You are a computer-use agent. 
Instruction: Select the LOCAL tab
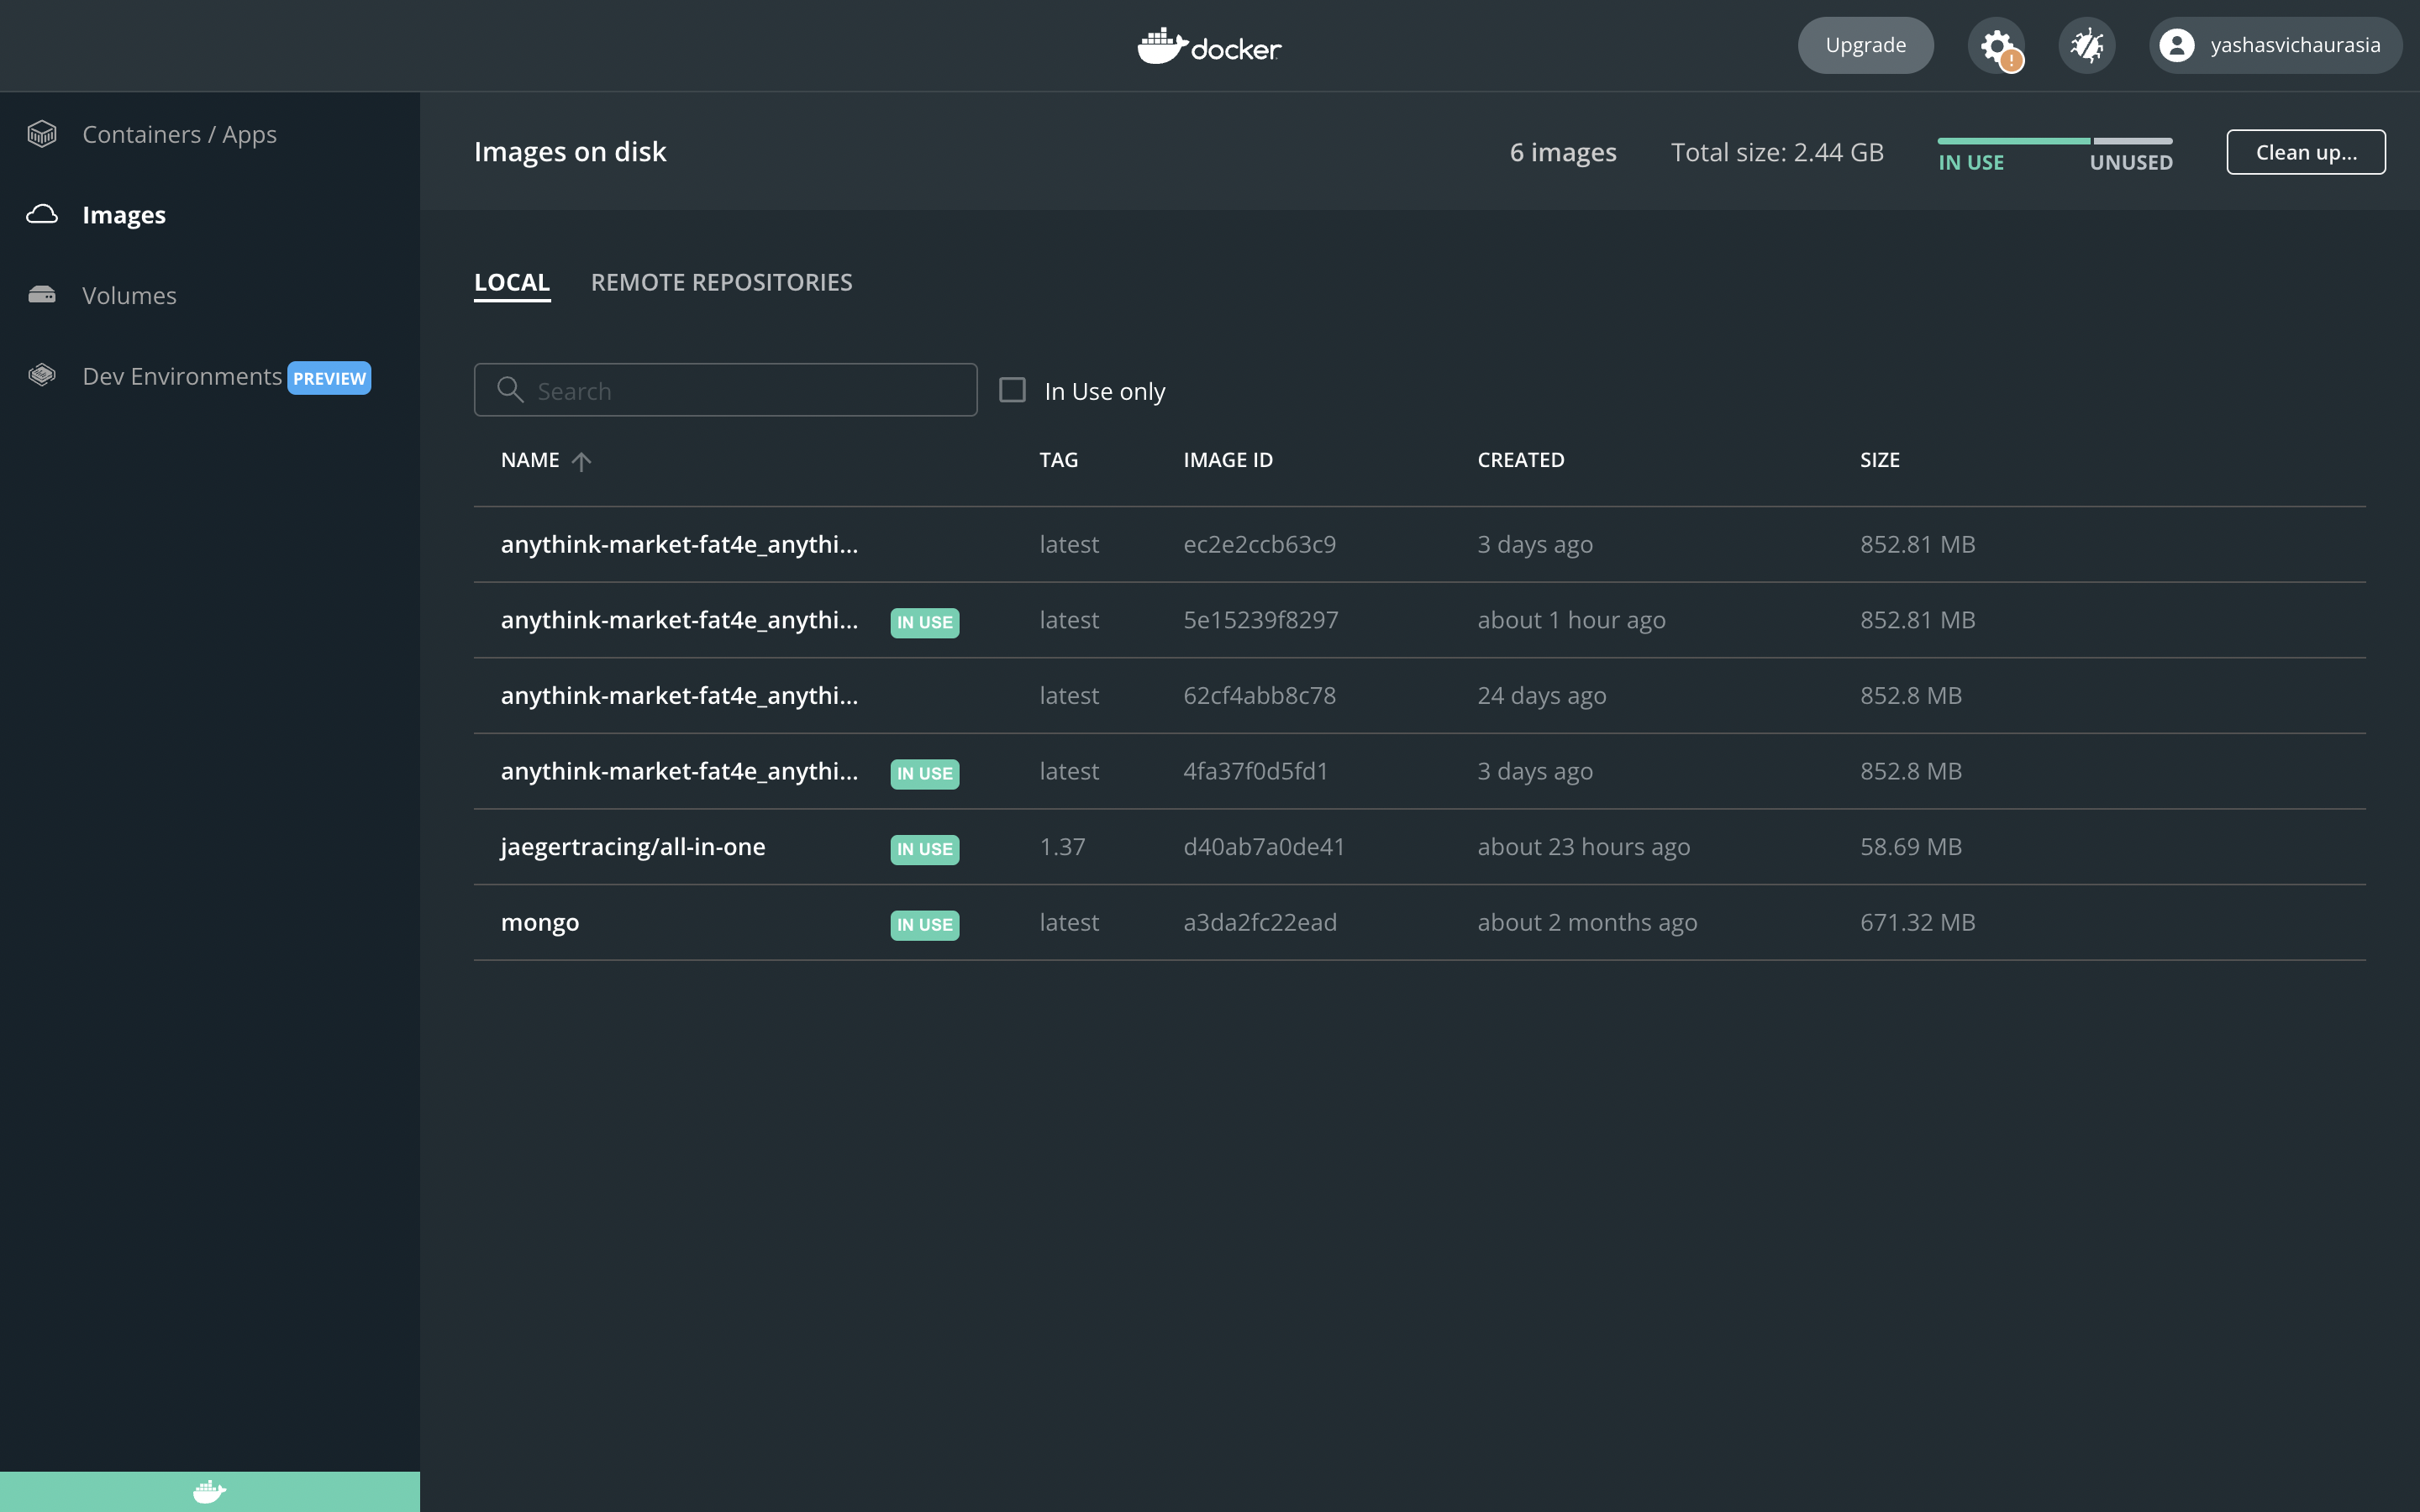pyautogui.click(x=511, y=282)
